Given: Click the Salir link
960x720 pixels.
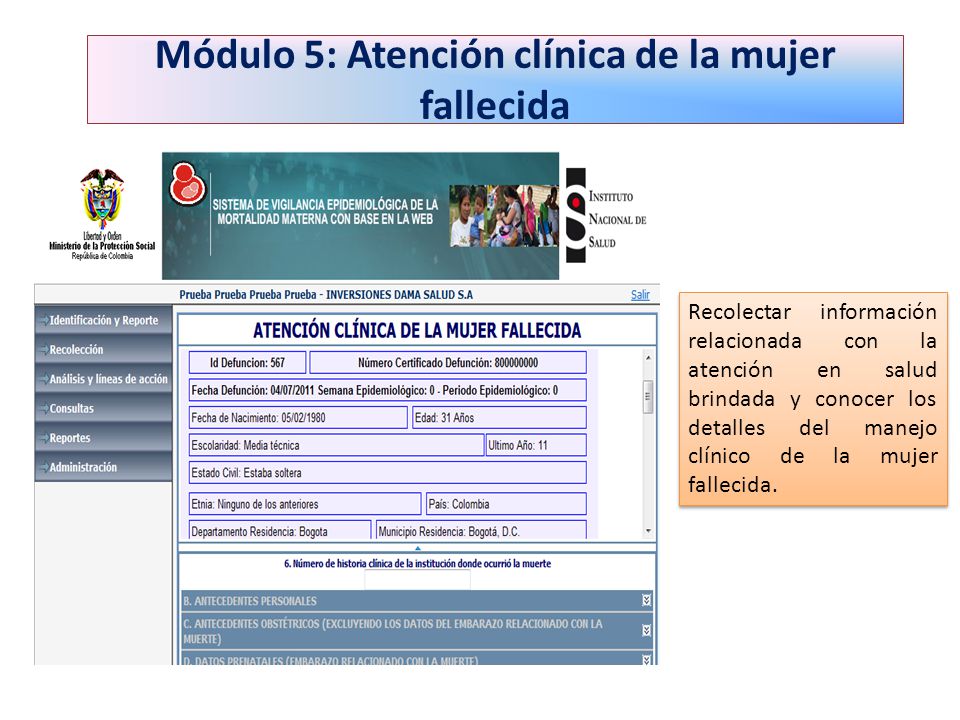Looking at the screenshot, I should coord(640,294).
